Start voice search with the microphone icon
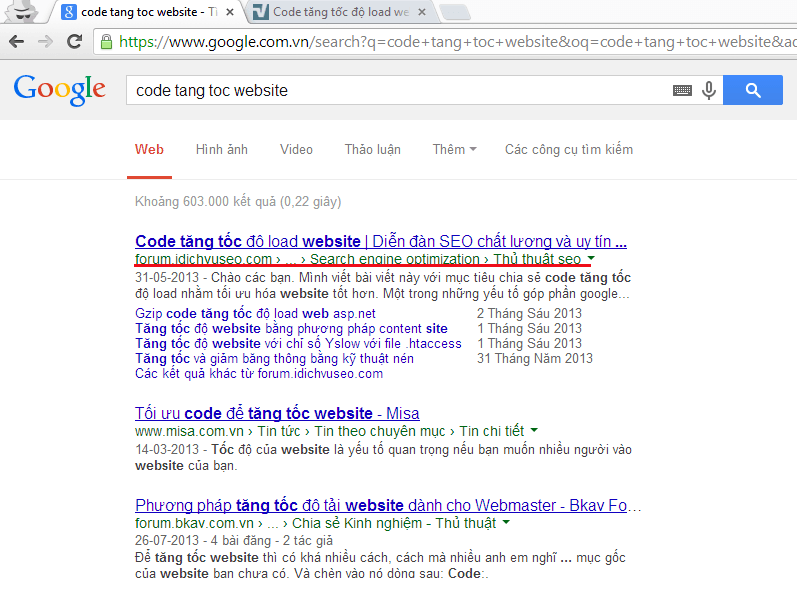Screen dimensions: 797x594 click(709, 90)
